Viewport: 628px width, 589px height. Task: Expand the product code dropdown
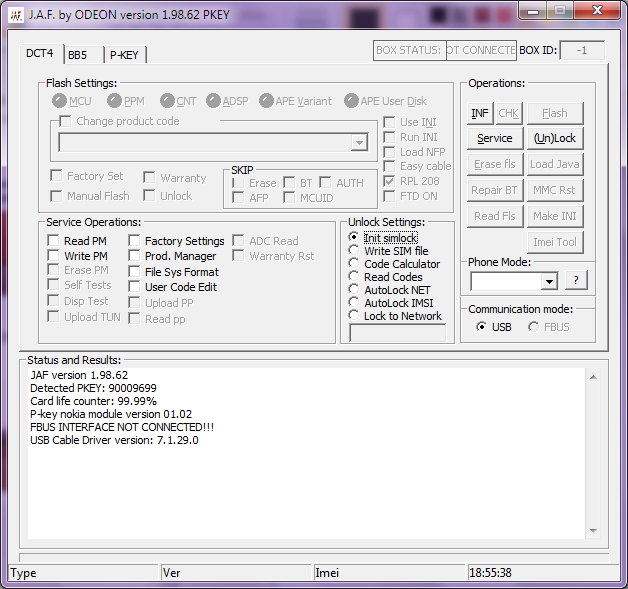coord(359,143)
